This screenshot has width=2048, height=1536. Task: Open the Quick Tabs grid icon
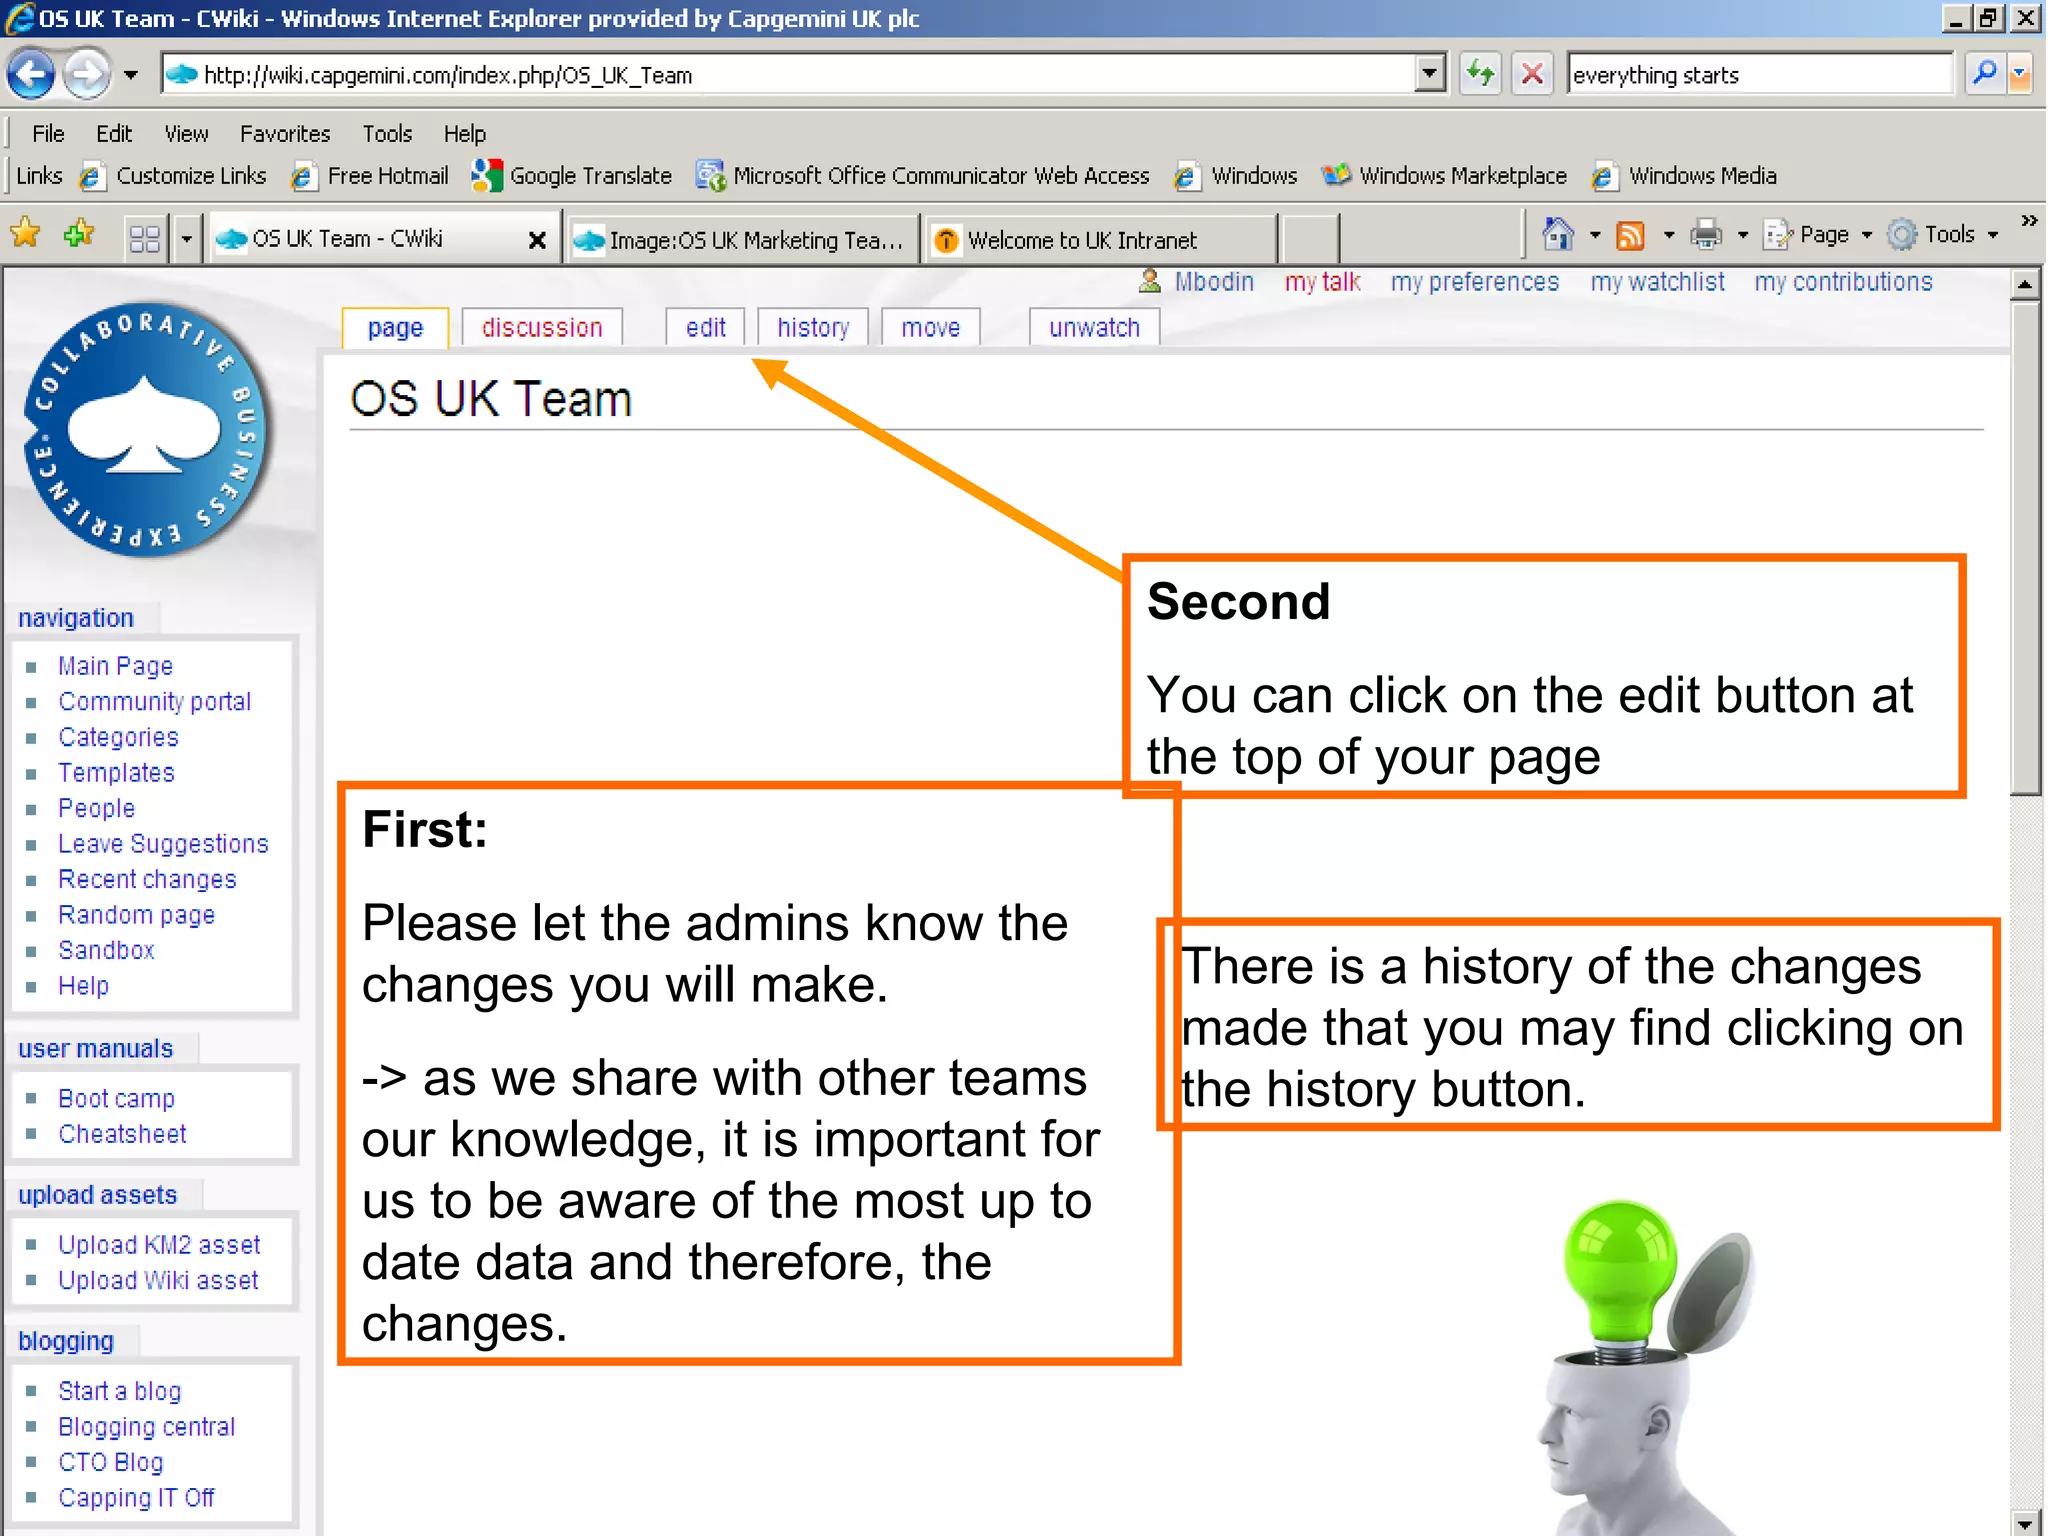pos(145,239)
